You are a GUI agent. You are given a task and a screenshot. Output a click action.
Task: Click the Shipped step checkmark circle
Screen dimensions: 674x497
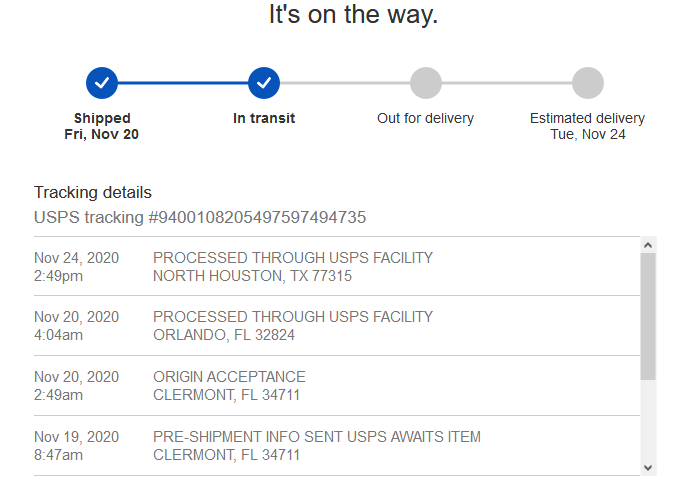coord(102,83)
